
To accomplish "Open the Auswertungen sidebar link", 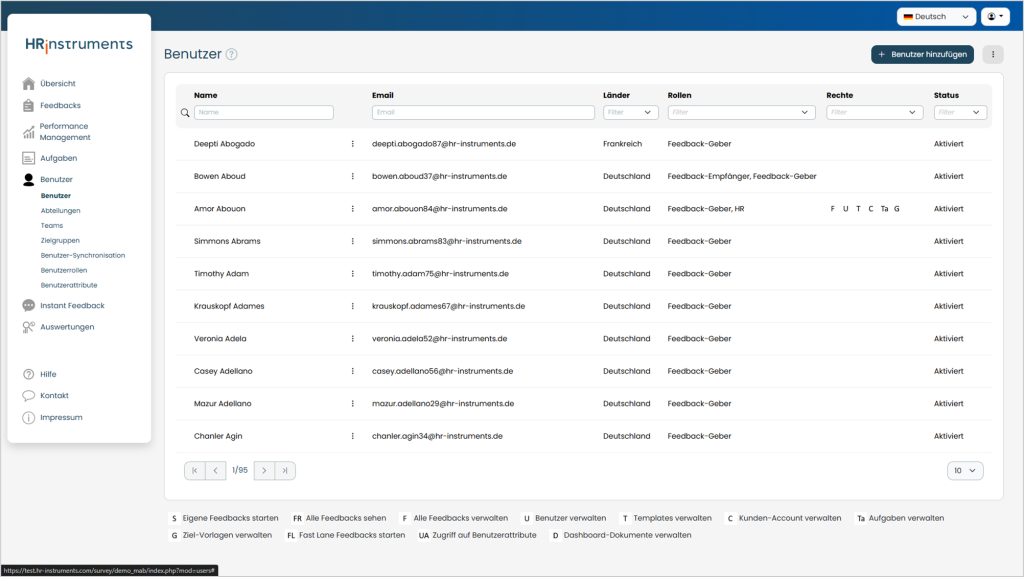I will click(67, 327).
